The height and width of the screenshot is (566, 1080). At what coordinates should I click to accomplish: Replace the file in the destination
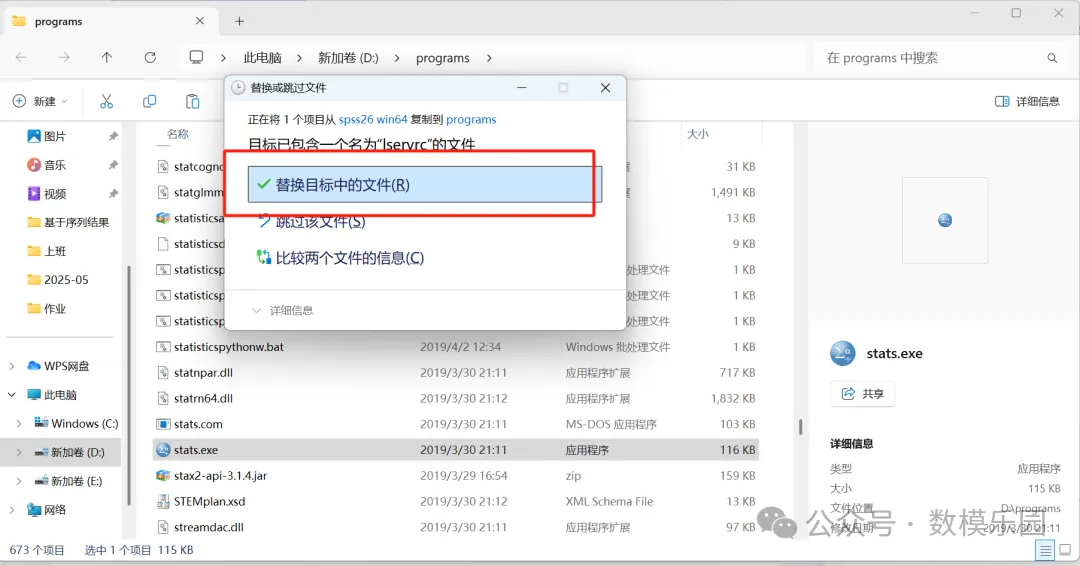click(x=425, y=185)
